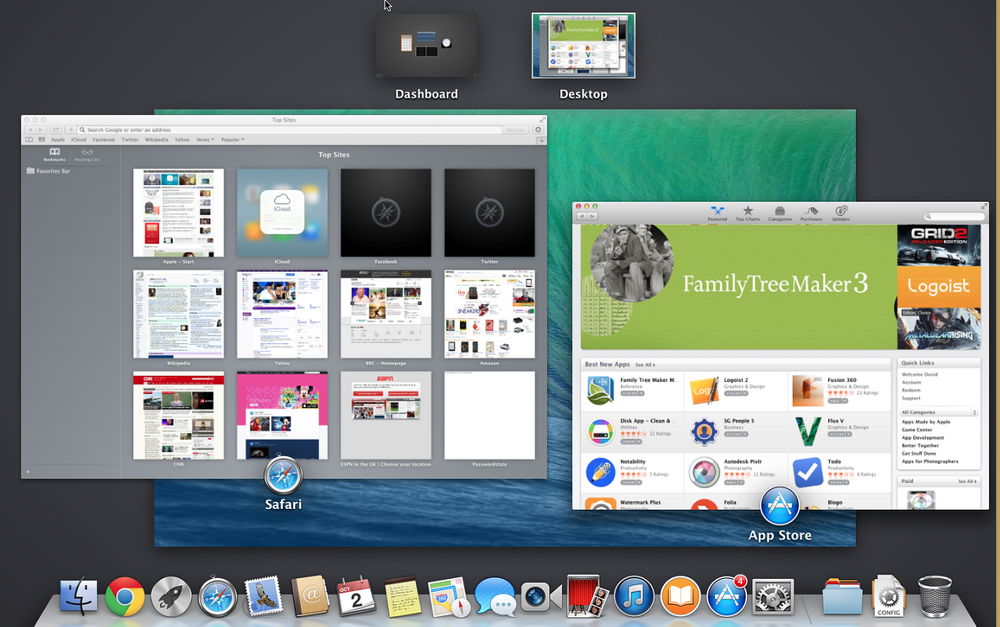The image size is (1000, 627).
Task: Open the All Categories dropdown in Quick Links
Action: (x=939, y=413)
